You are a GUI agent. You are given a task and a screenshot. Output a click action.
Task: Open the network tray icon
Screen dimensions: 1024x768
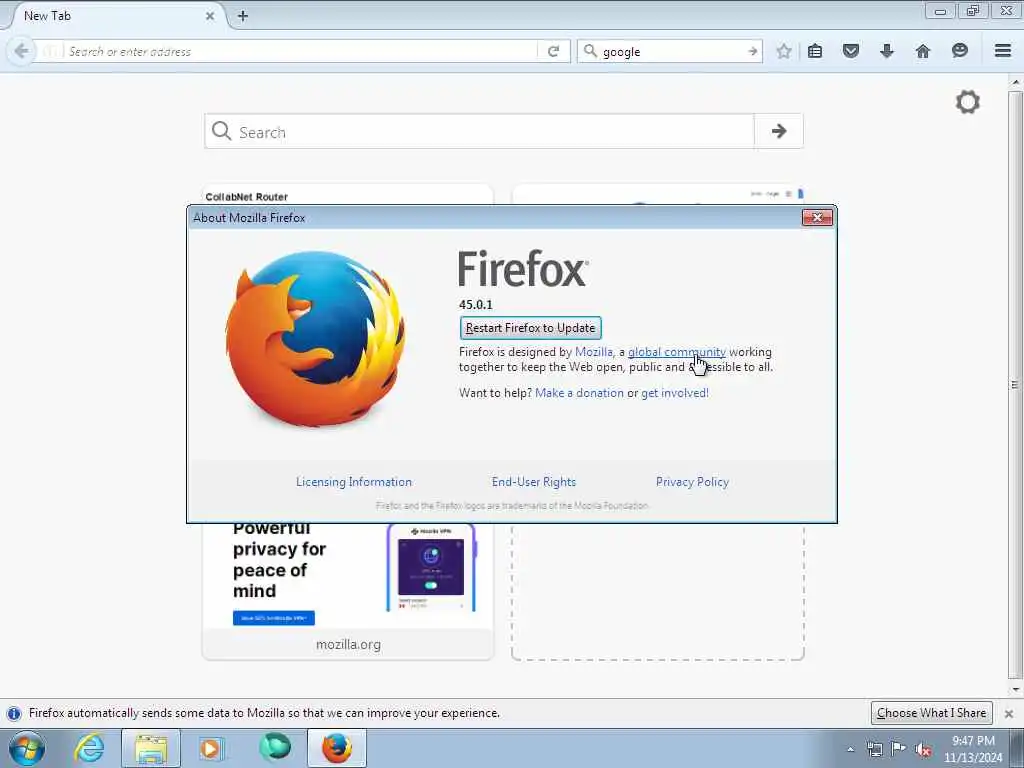(874, 749)
